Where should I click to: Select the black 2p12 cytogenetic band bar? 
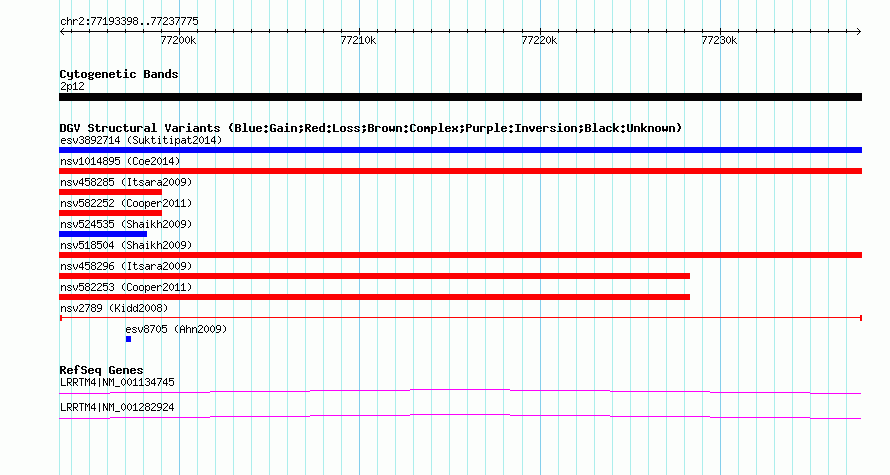(x=460, y=98)
